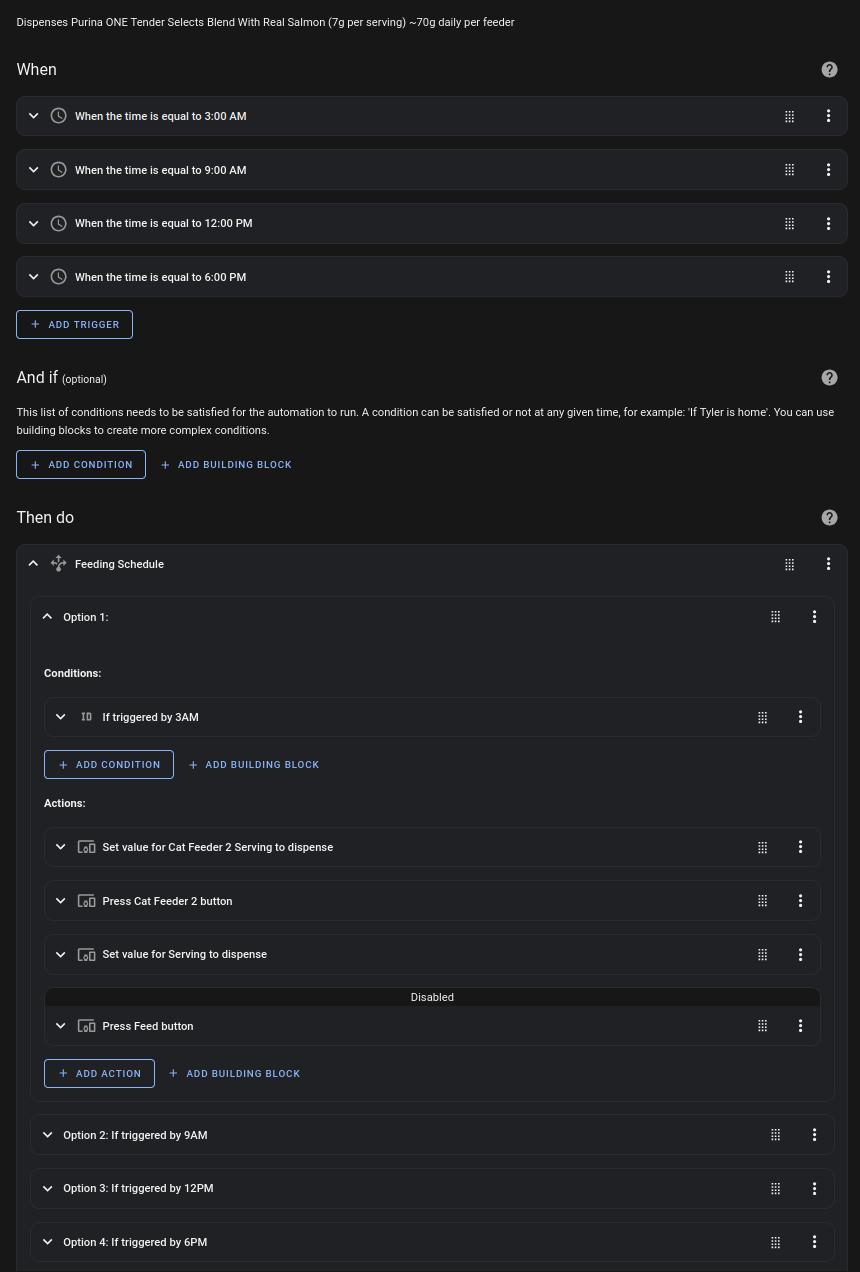Expand the If triggered by 3AM condition
Screen dimensions: 860x1272
pos(61,717)
